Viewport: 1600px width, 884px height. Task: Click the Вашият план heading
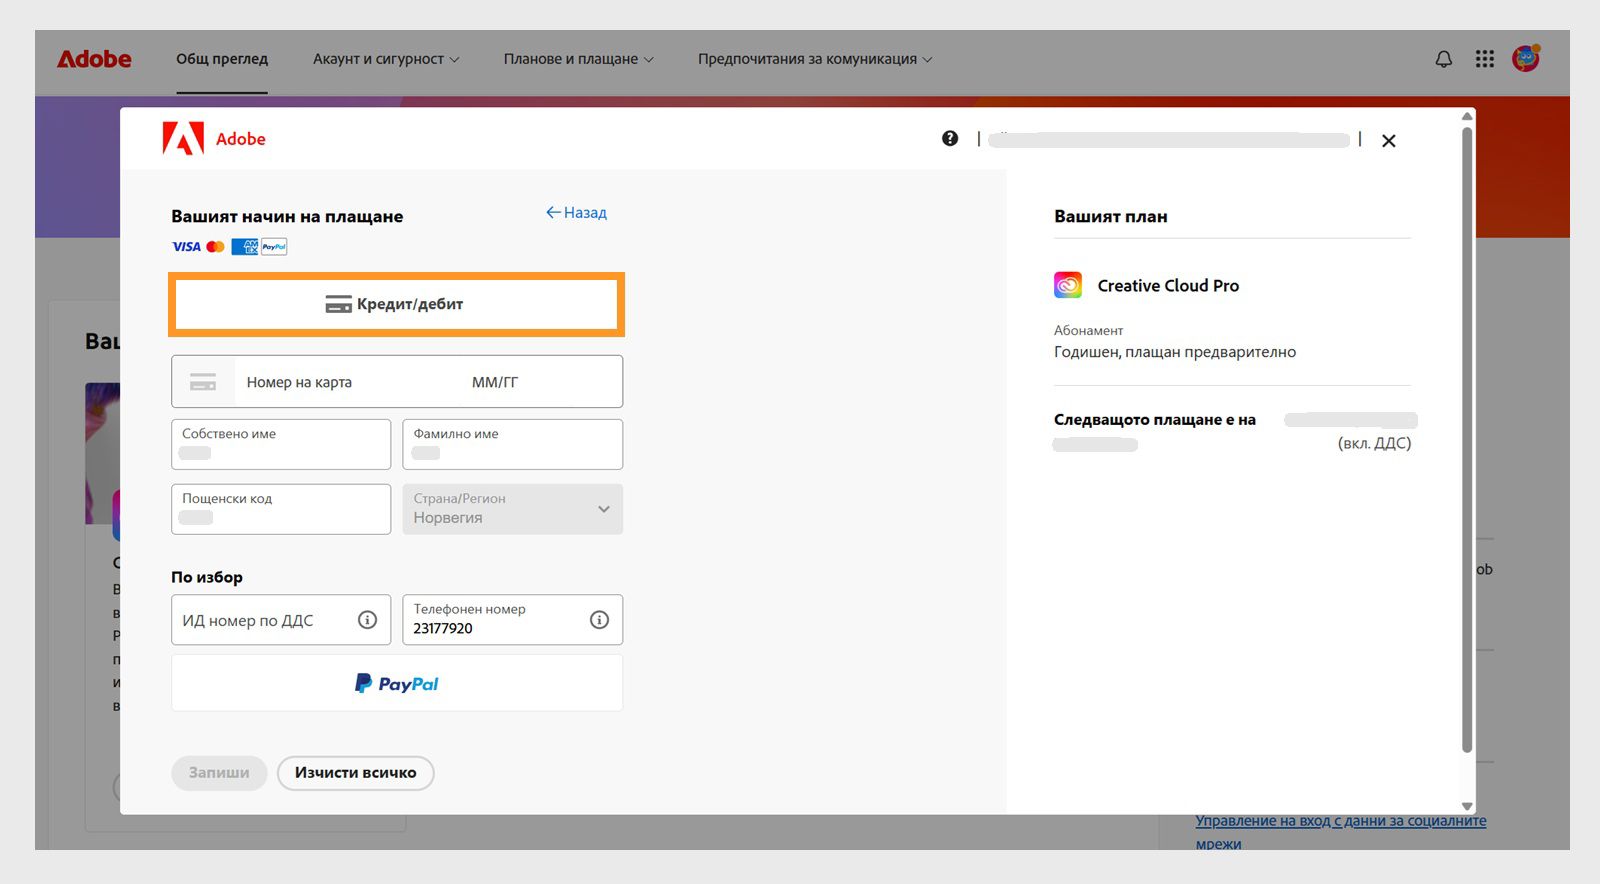click(x=1111, y=217)
